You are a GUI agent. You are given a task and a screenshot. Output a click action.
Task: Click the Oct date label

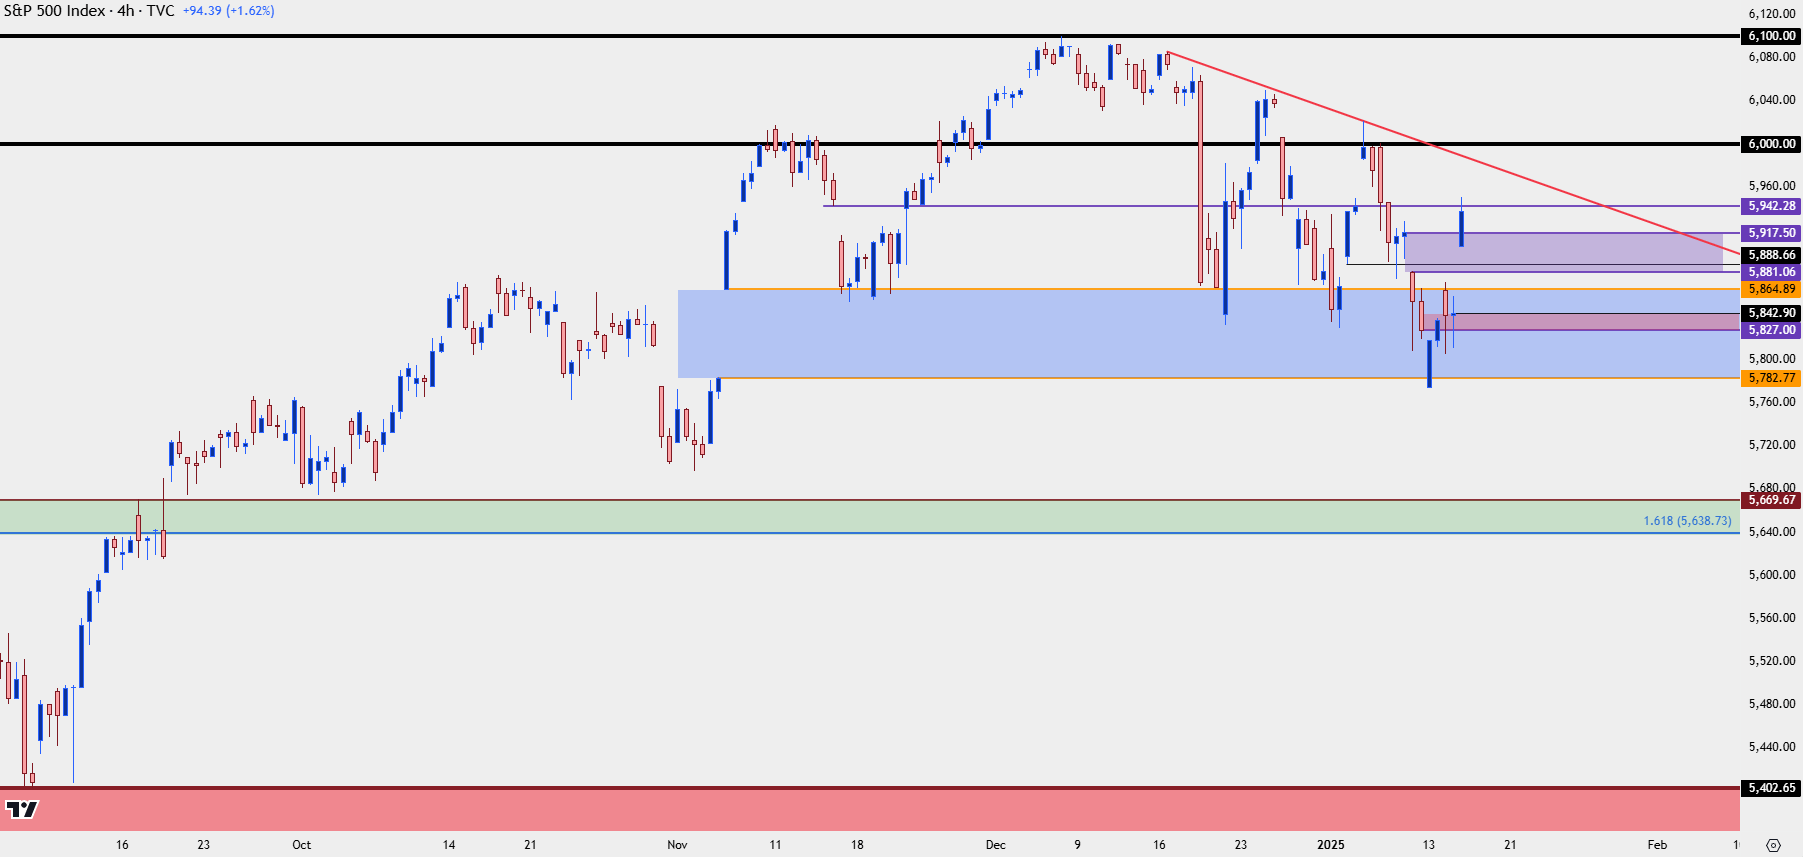301,845
